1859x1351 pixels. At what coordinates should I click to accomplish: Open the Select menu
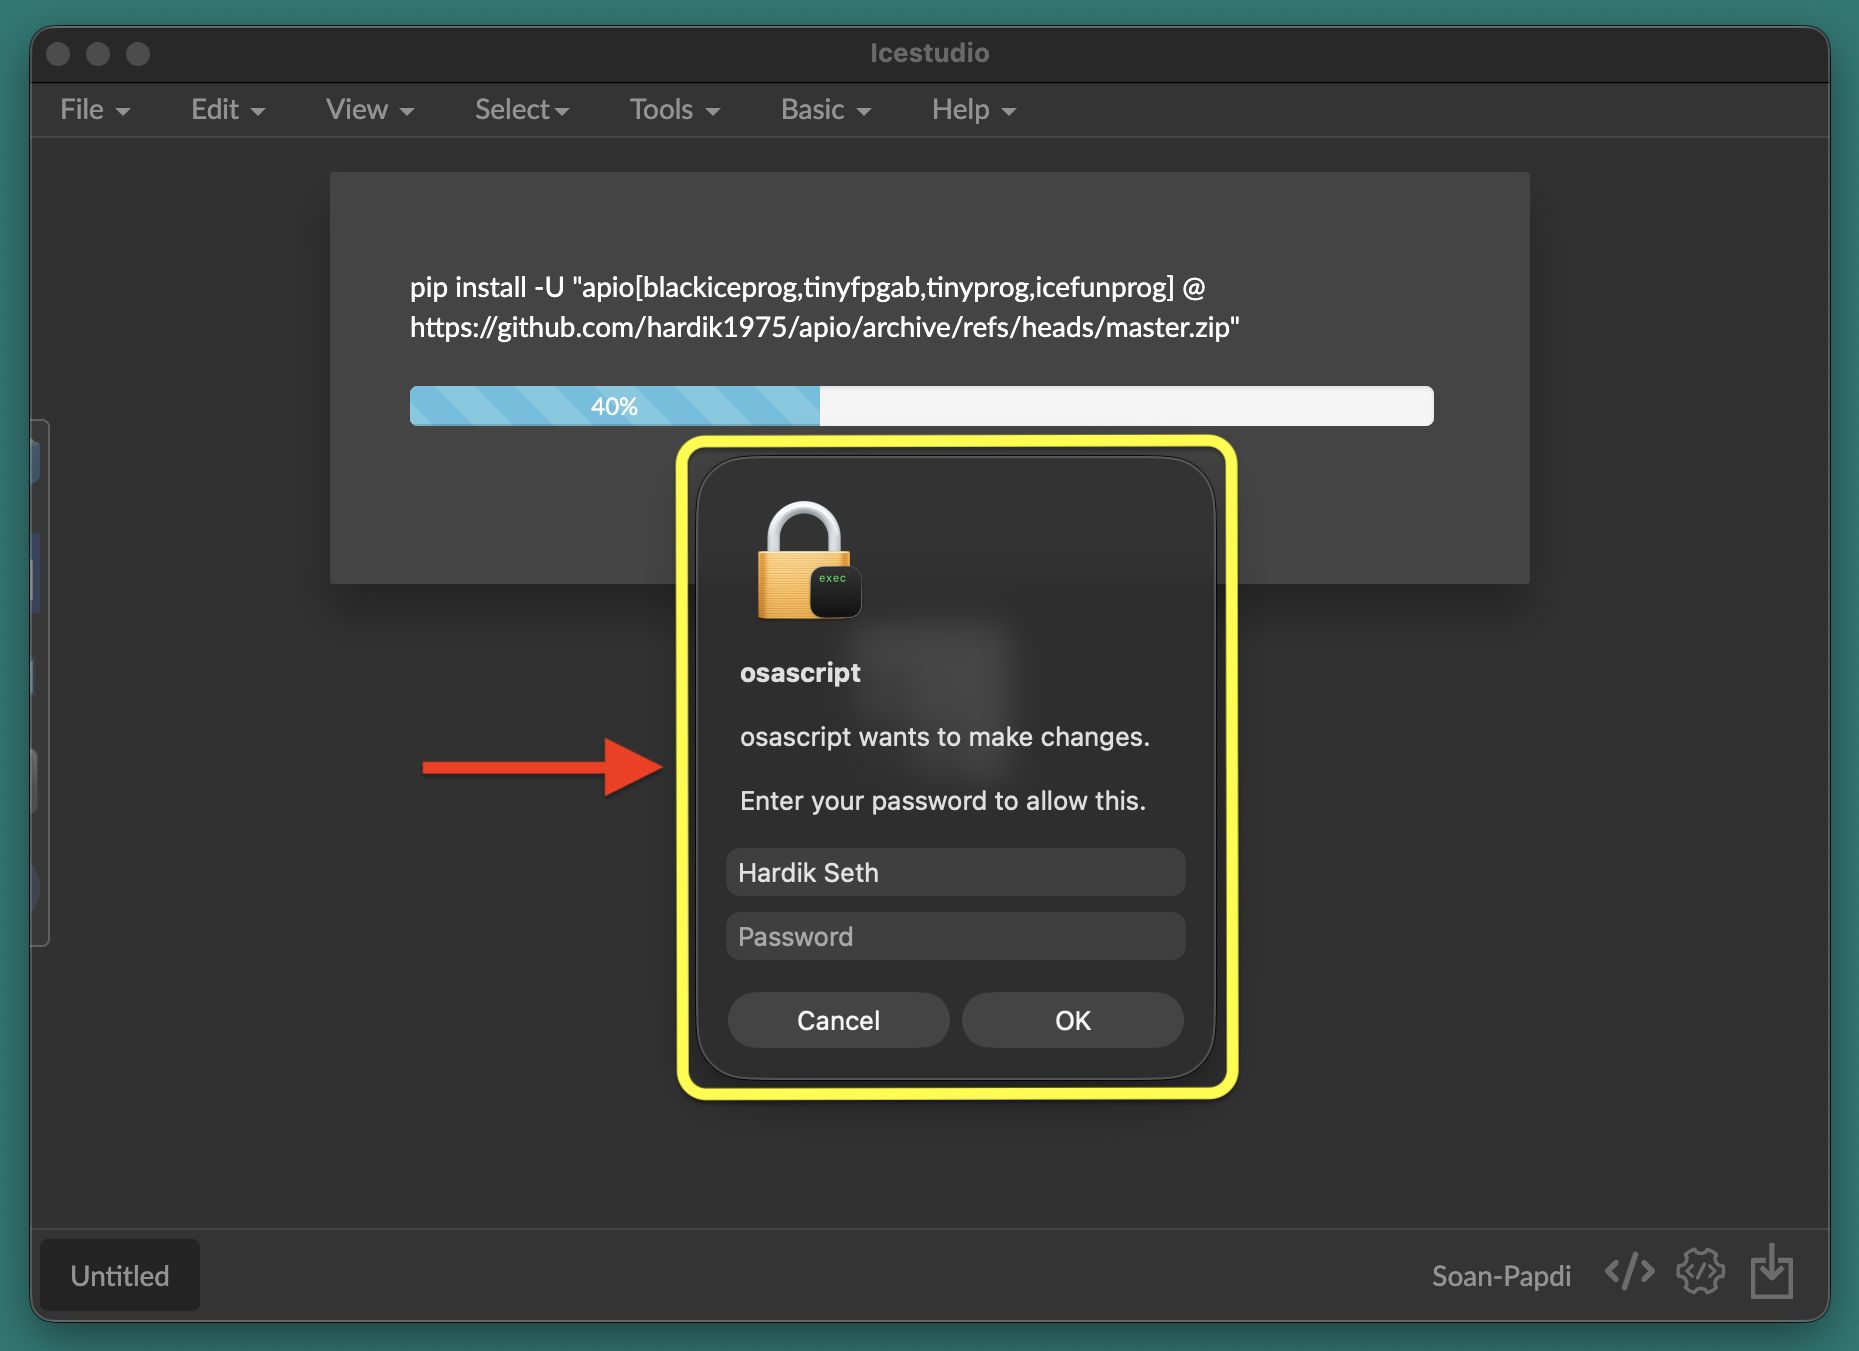(522, 109)
